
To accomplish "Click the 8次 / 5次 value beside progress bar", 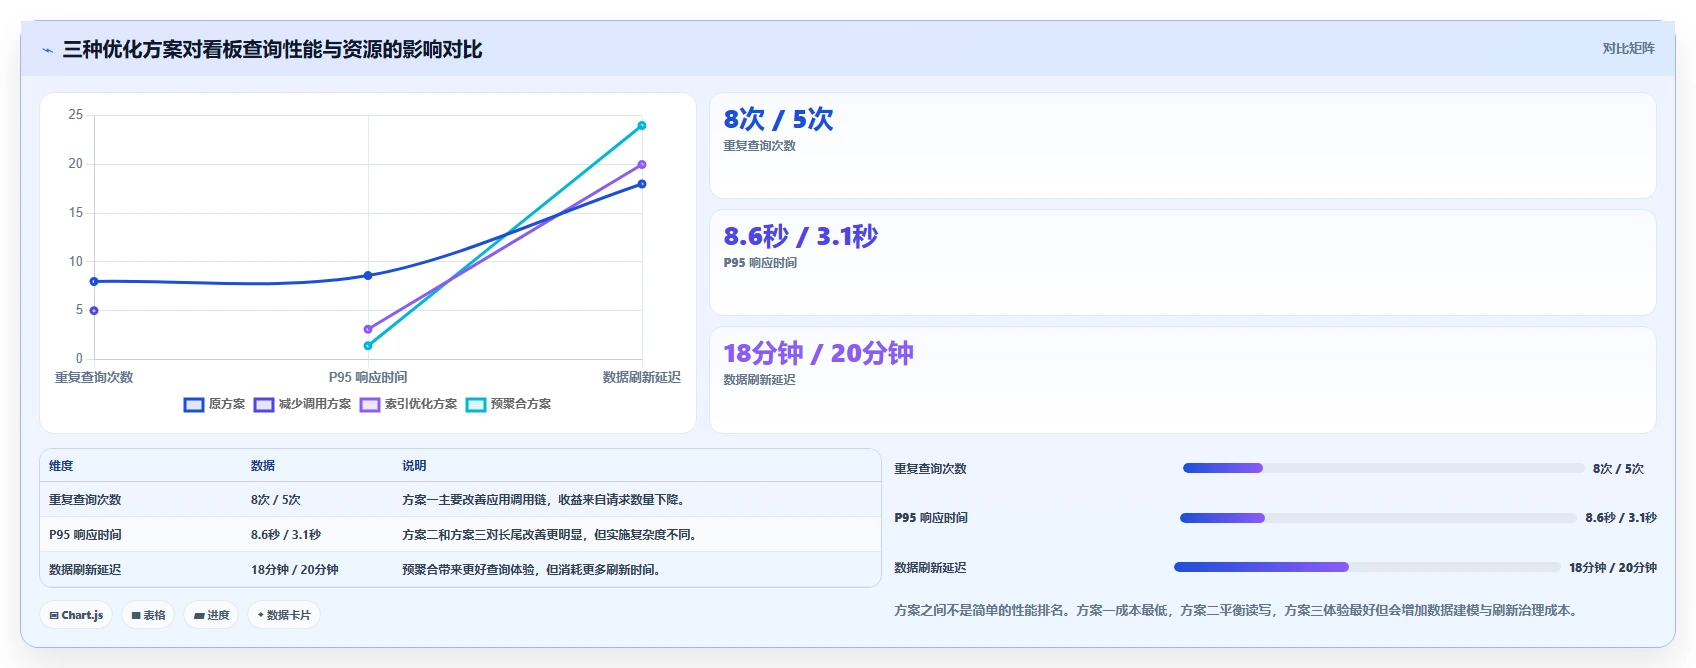I will click(x=1619, y=469).
